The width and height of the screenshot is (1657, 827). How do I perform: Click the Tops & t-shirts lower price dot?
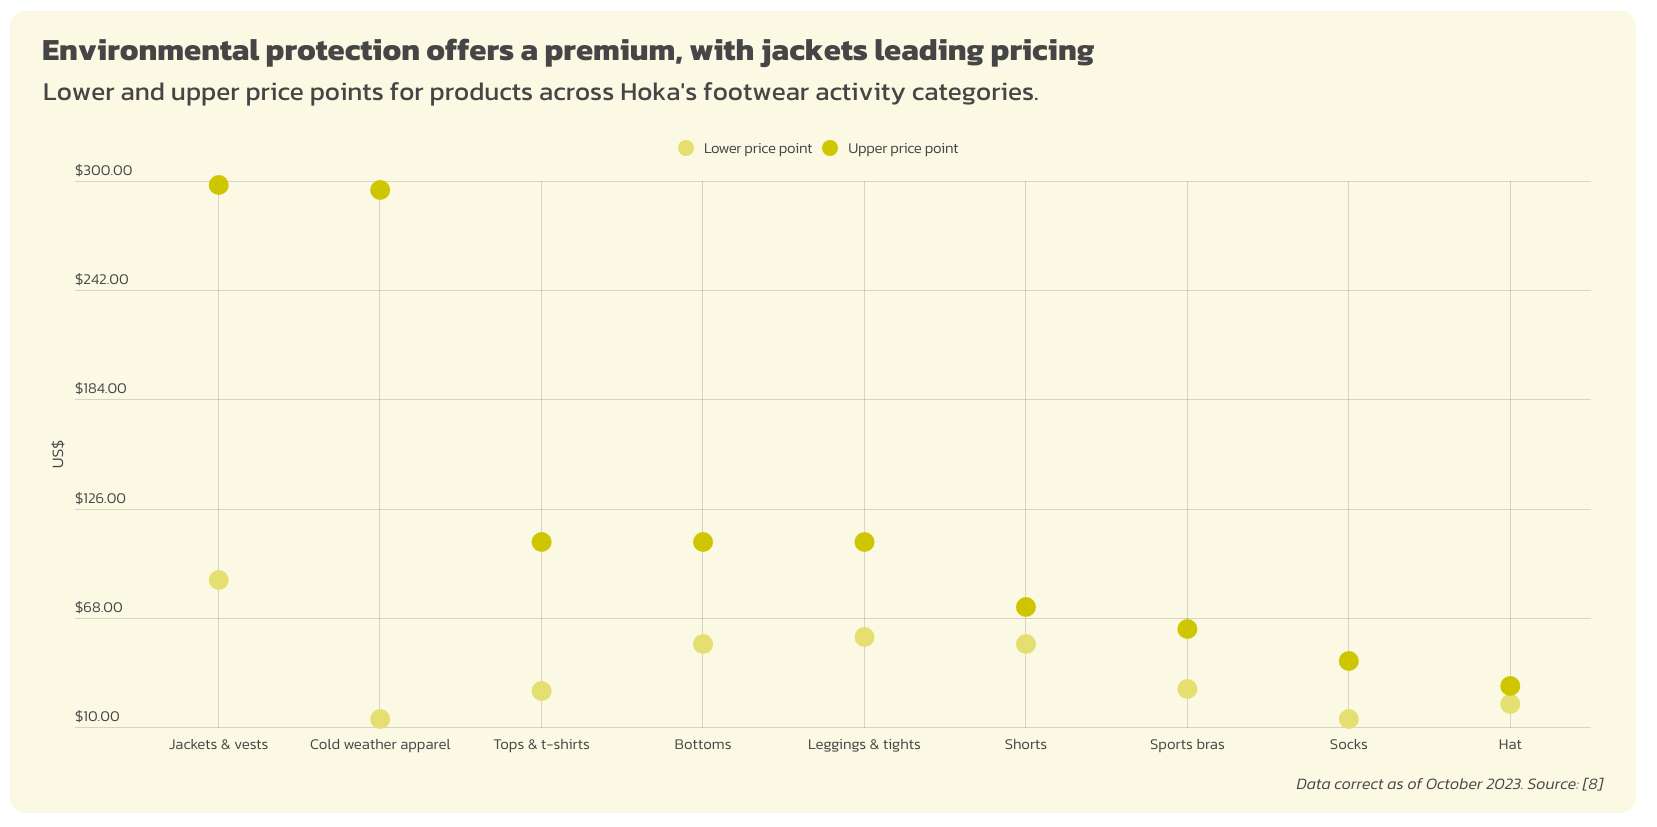click(541, 691)
